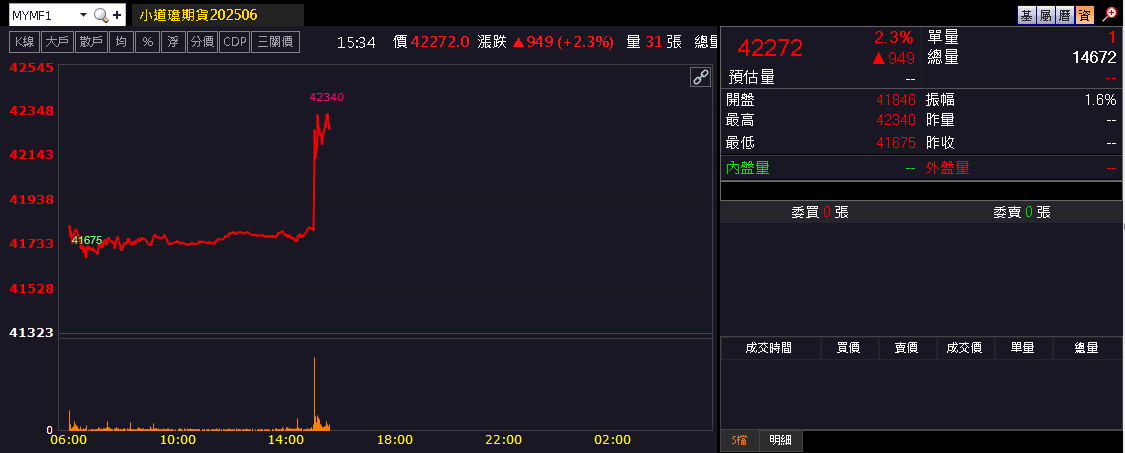1125x453 pixels.
Task: Click the 最低 value 41675 in panel
Action: click(896, 142)
